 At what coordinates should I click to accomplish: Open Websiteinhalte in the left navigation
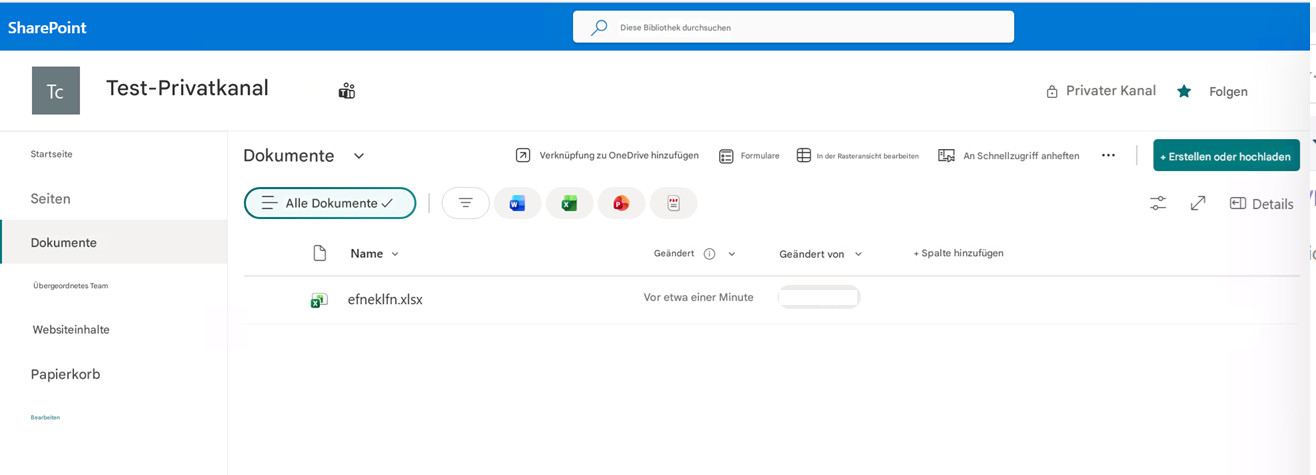(x=71, y=330)
